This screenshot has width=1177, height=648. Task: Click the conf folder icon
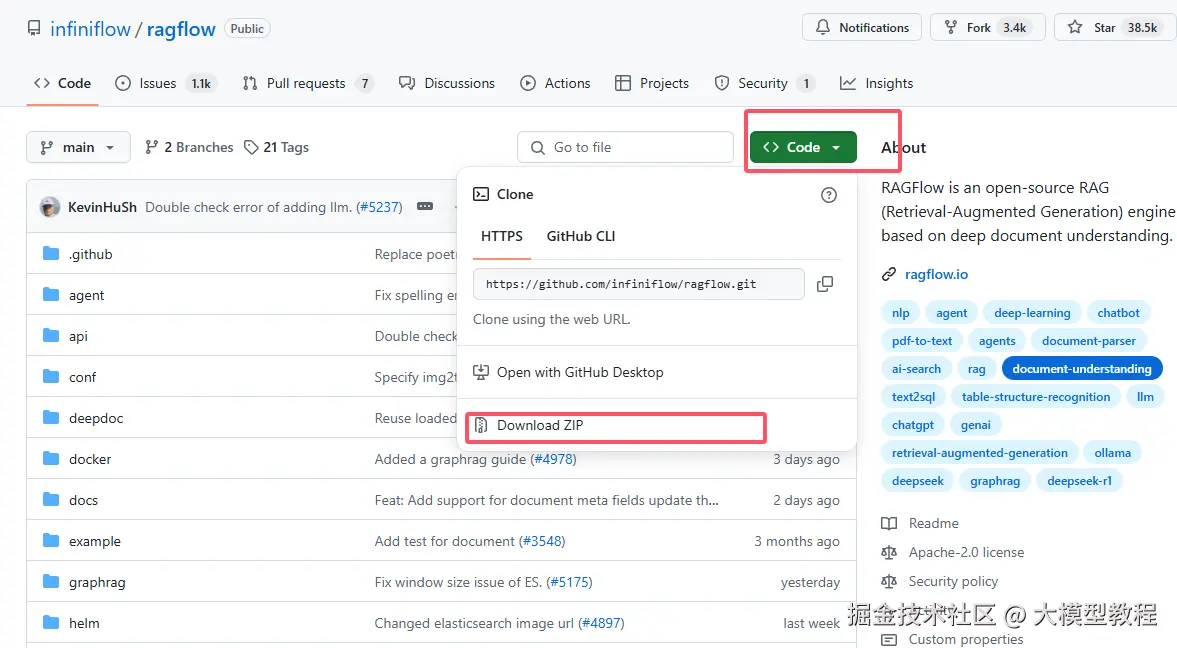tap(51, 376)
